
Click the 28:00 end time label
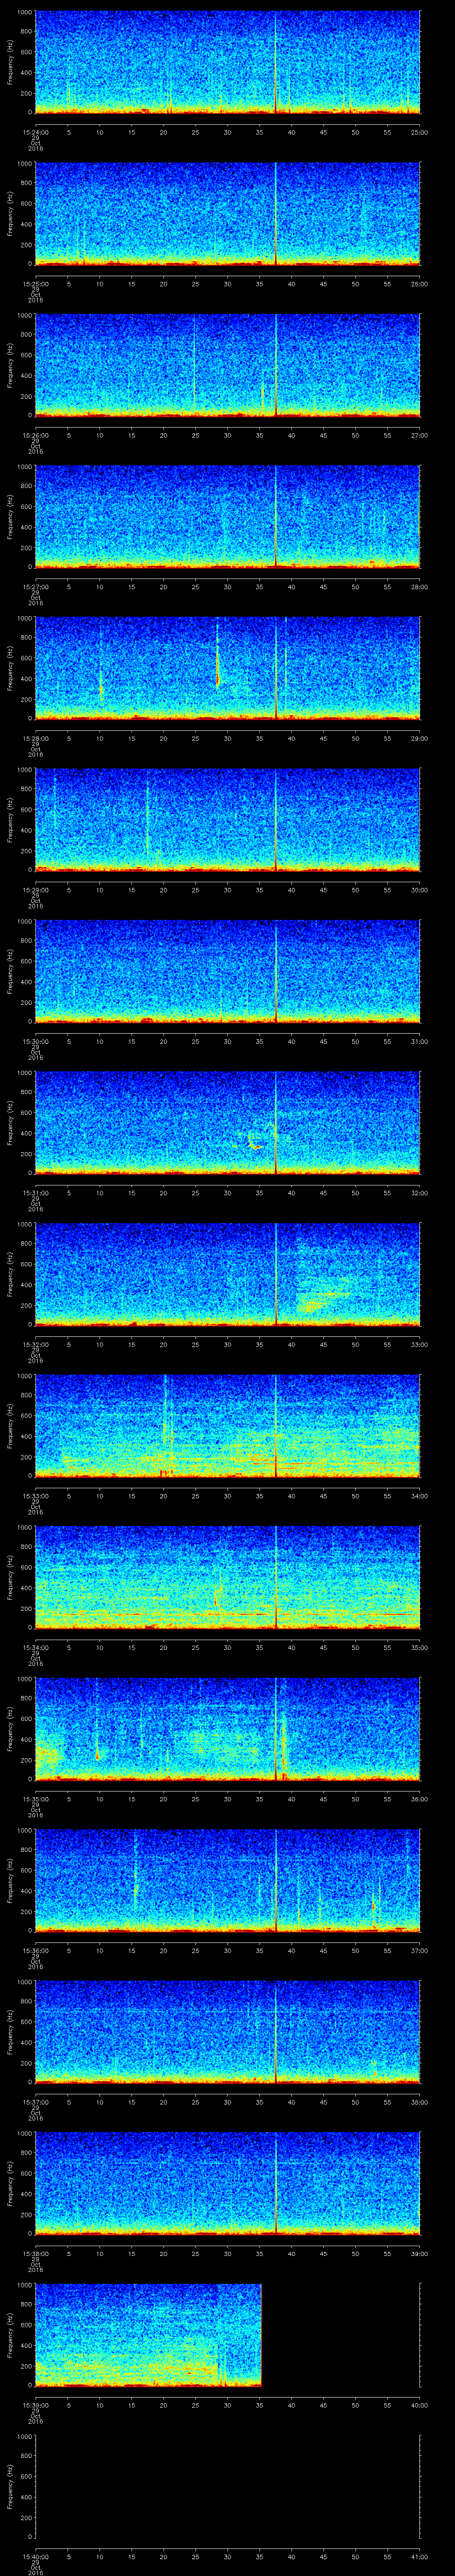[419, 586]
